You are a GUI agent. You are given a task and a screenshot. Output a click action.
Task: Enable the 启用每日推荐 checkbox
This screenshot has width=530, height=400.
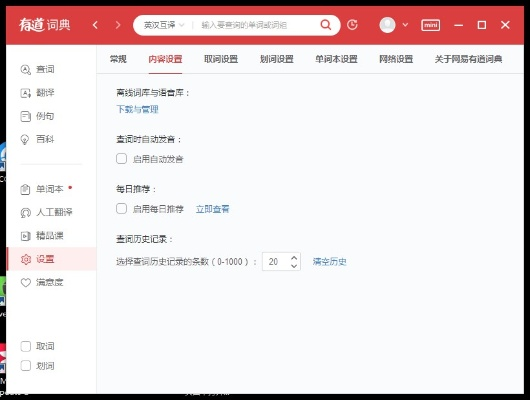[121, 209]
